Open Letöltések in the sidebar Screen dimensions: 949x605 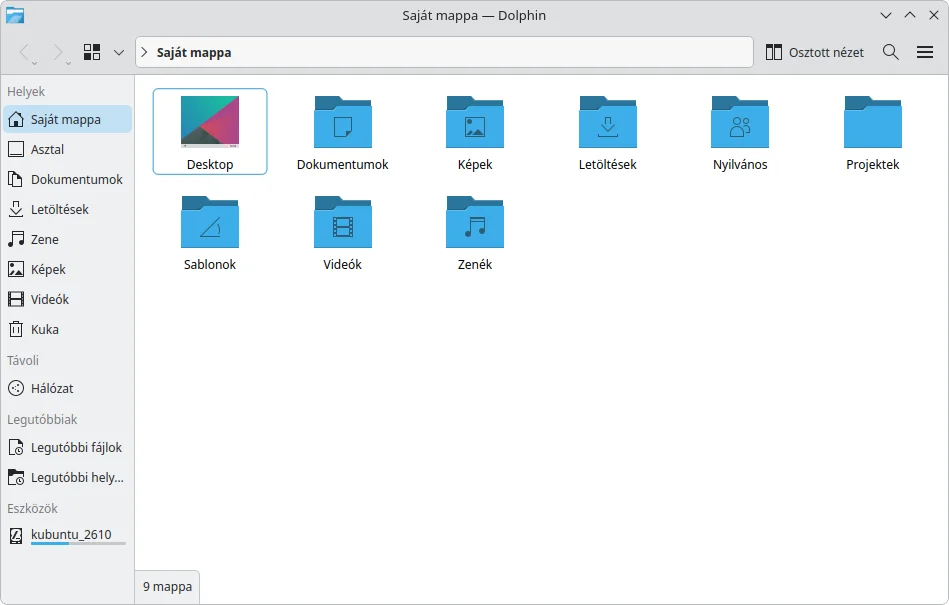tap(67, 209)
